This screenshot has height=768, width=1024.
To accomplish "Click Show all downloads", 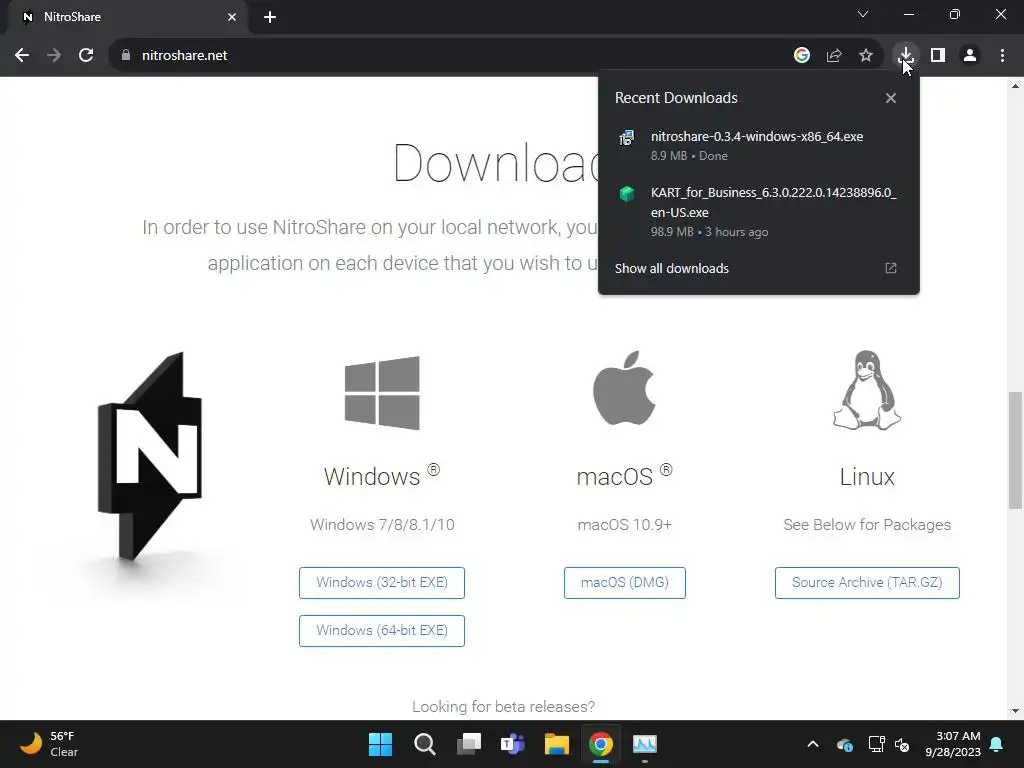I will click(672, 268).
